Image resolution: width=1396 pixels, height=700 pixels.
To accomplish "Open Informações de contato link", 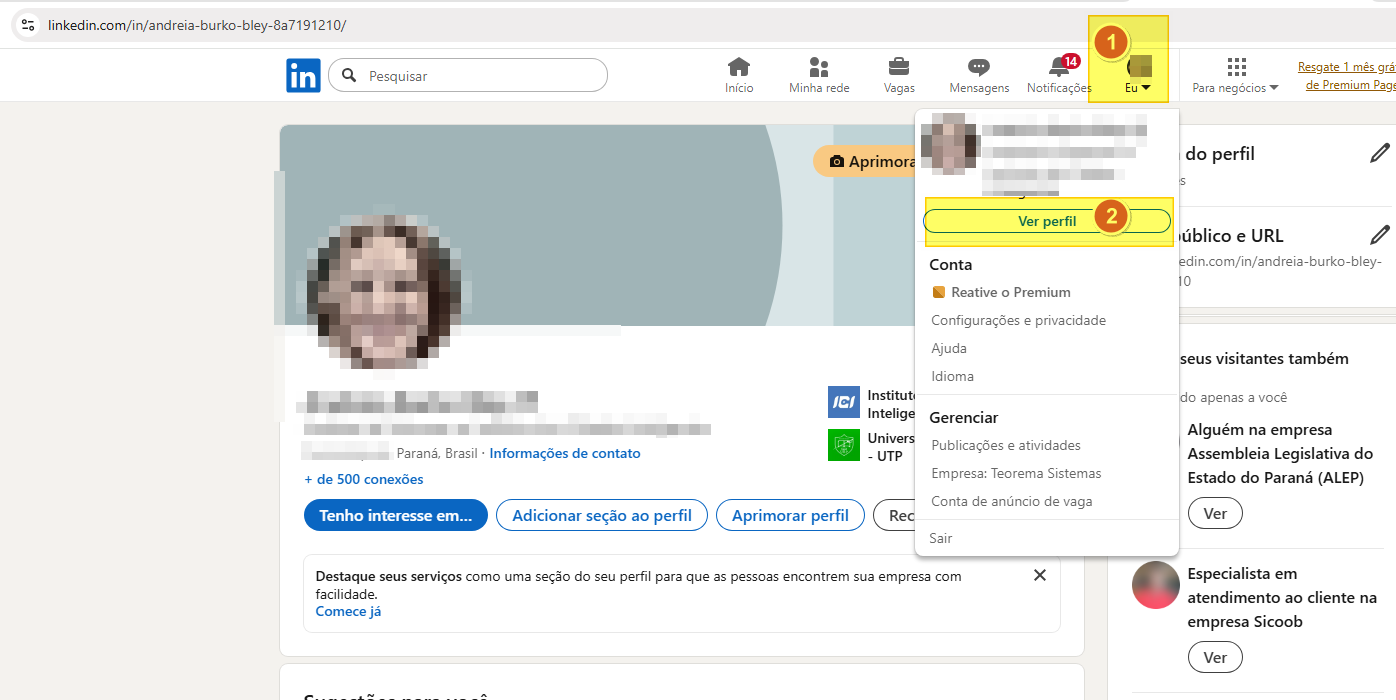I will pyautogui.click(x=565, y=453).
